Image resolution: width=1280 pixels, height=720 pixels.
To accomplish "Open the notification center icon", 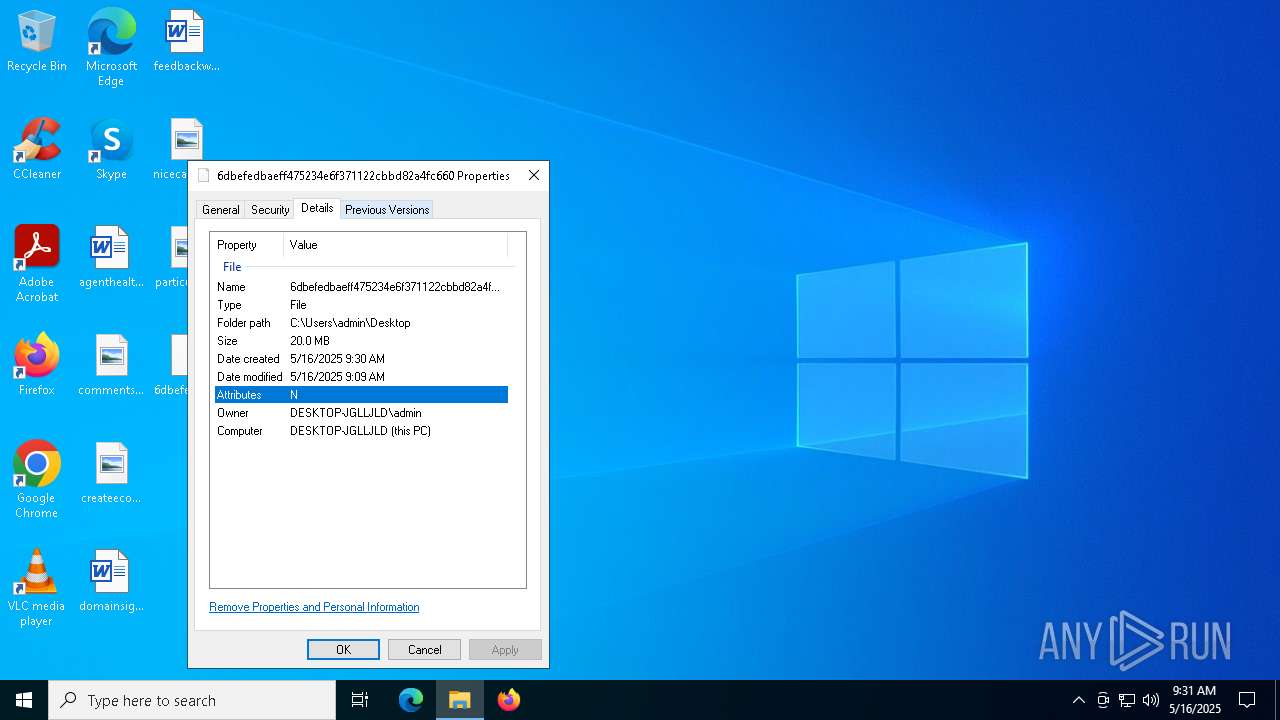I will point(1247,700).
